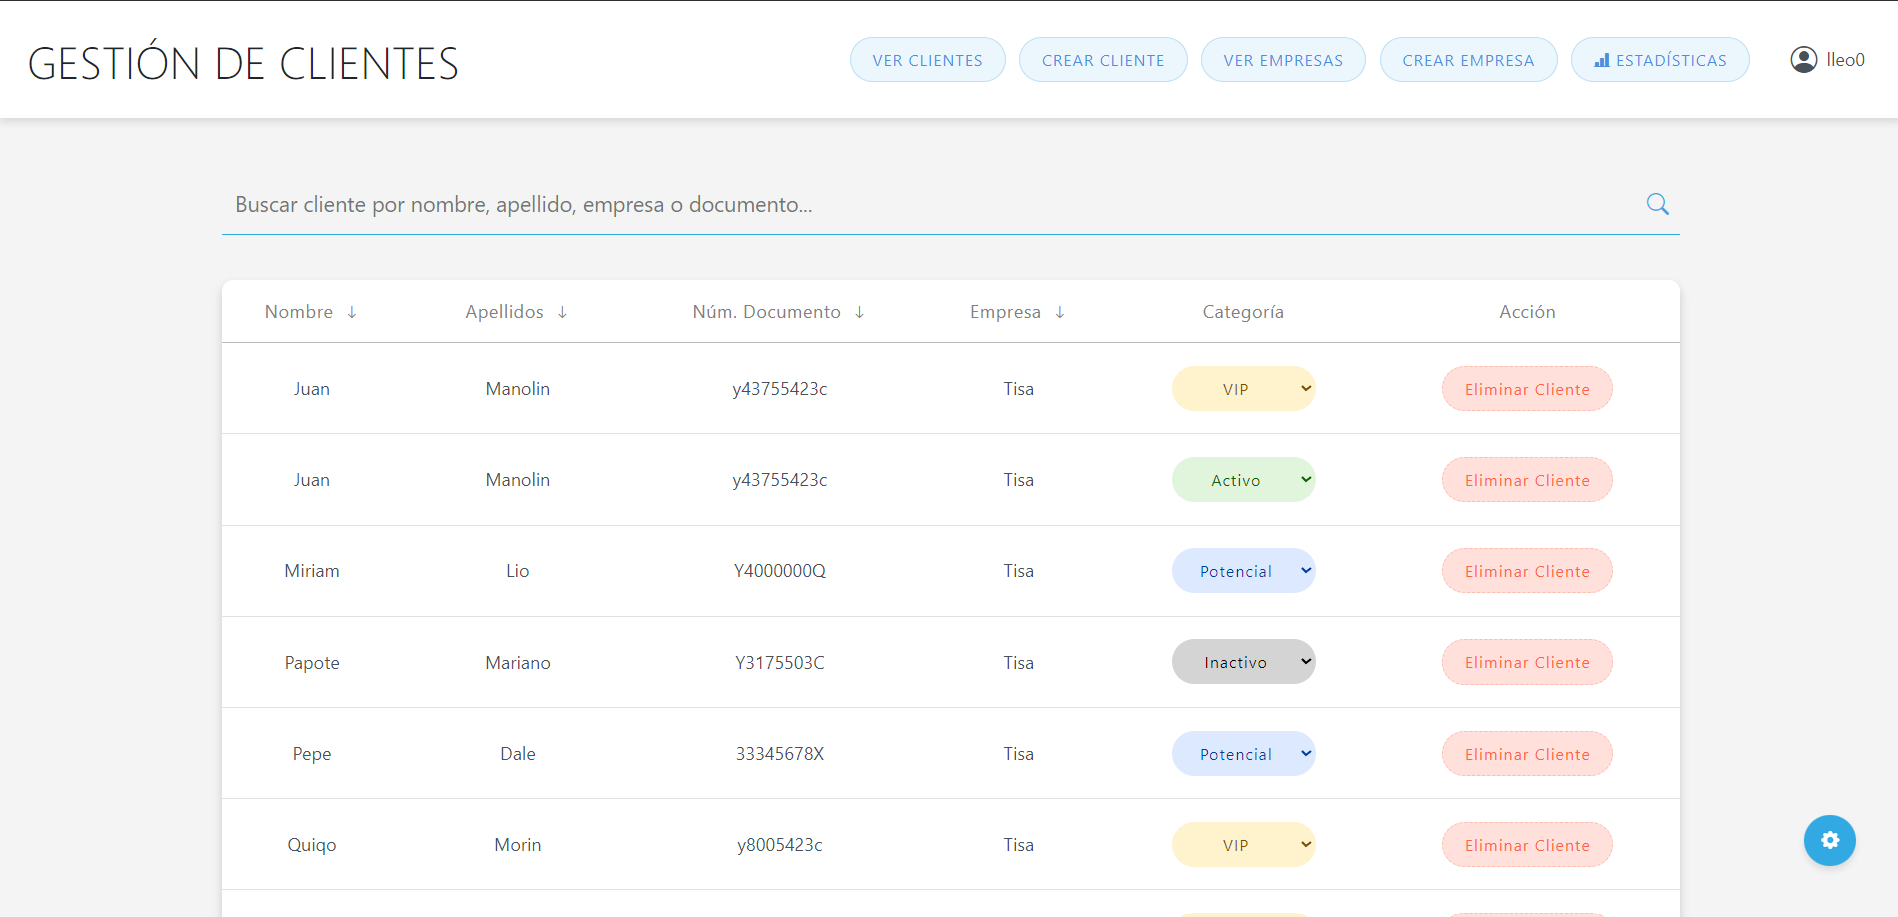Click the search magnifier icon
Viewport: 1898px width, 917px height.
tap(1657, 204)
